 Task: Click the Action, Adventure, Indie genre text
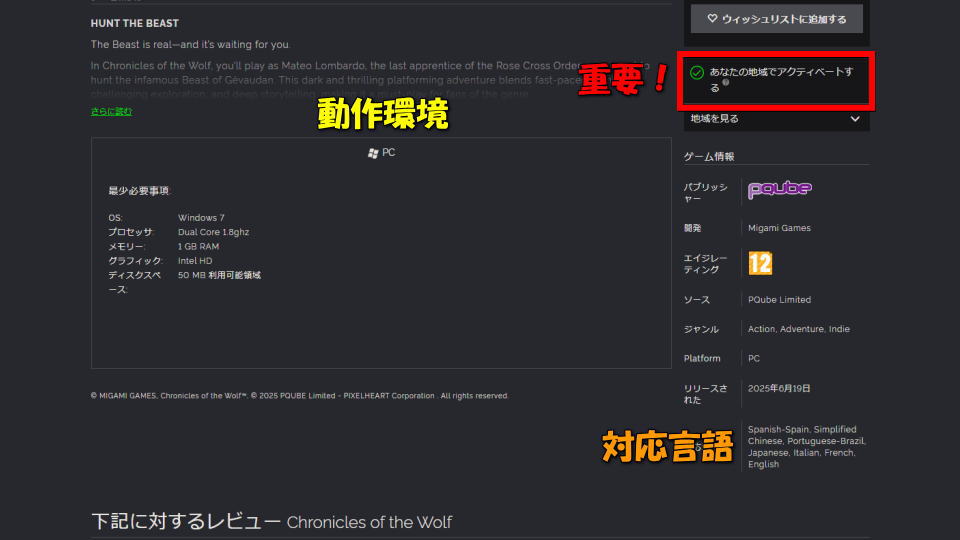click(798, 329)
